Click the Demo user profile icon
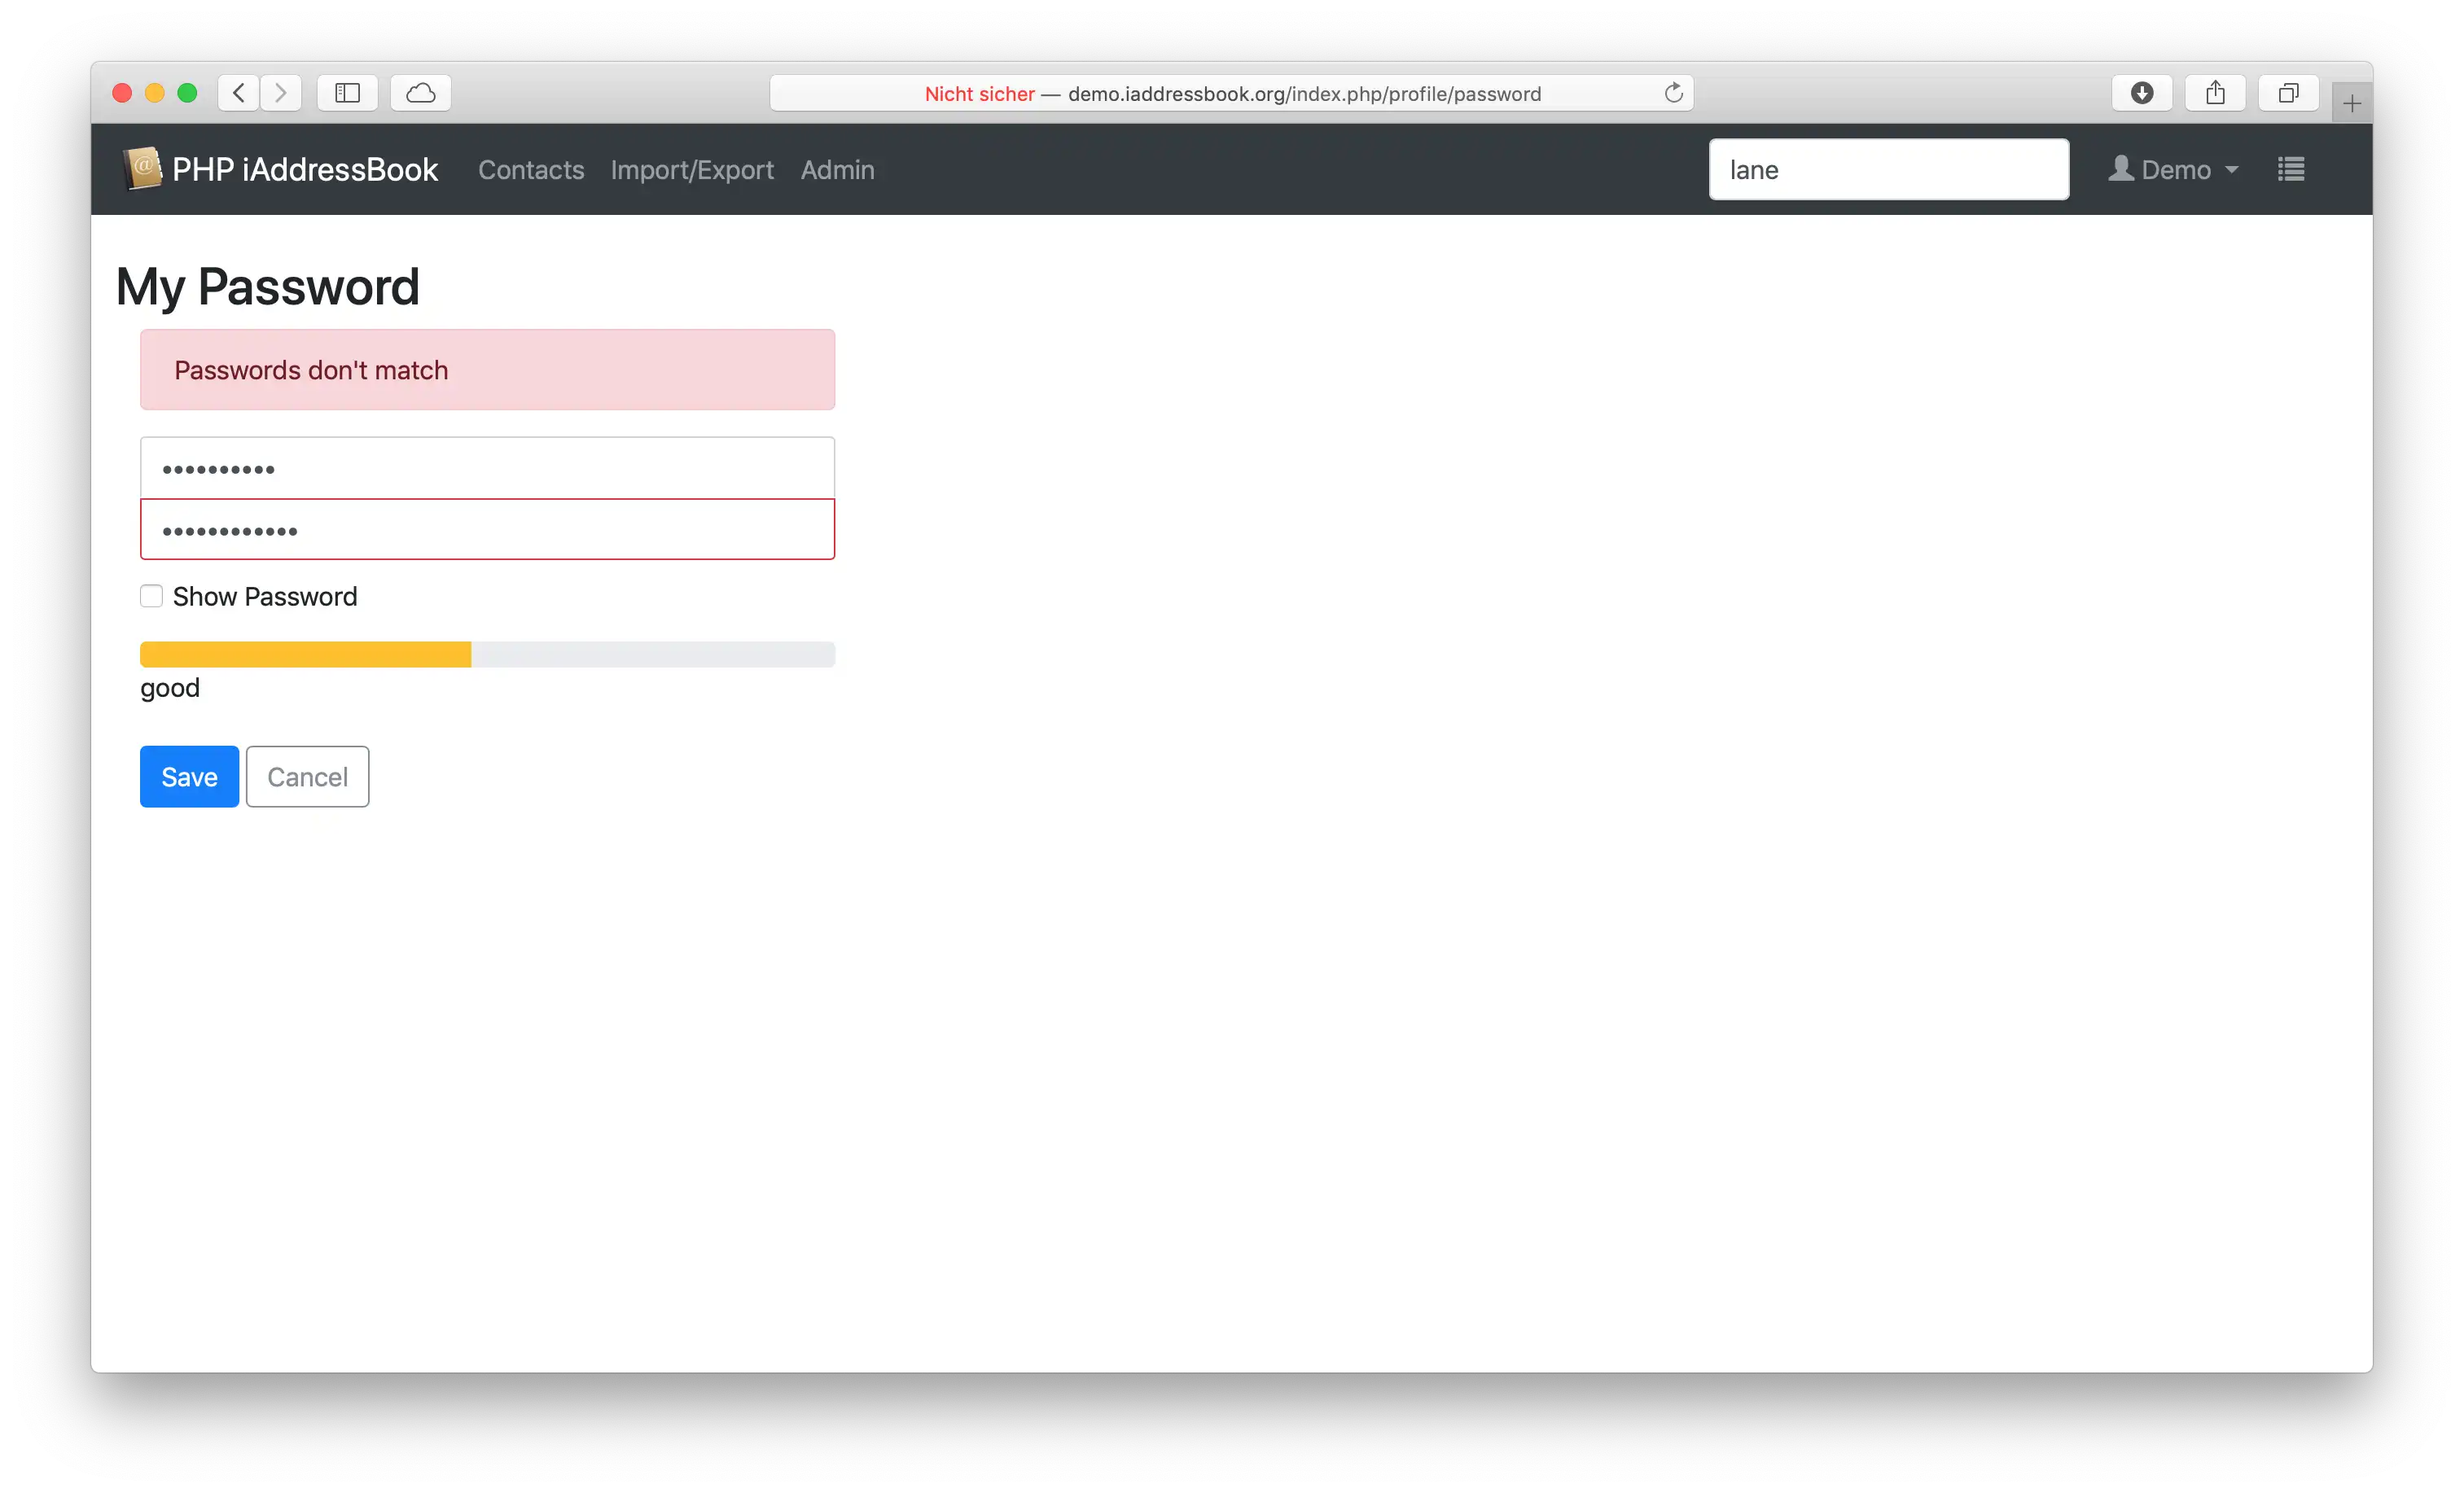This screenshot has width=2464, height=1493. pyautogui.click(x=2123, y=169)
